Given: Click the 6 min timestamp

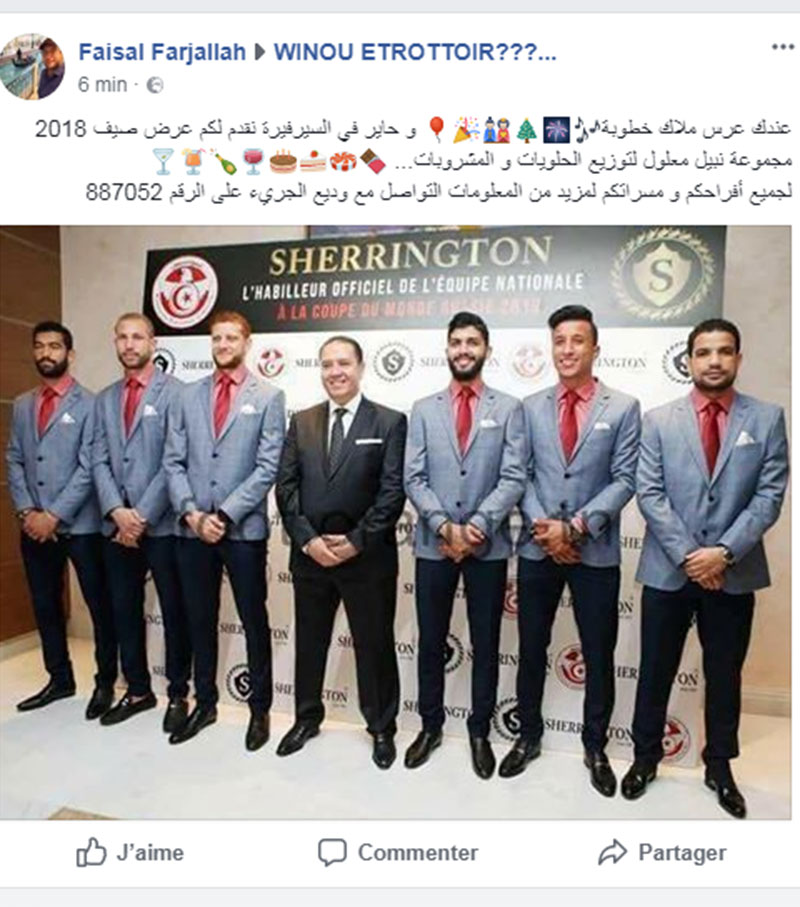Looking at the screenshot, I should 102,85.
